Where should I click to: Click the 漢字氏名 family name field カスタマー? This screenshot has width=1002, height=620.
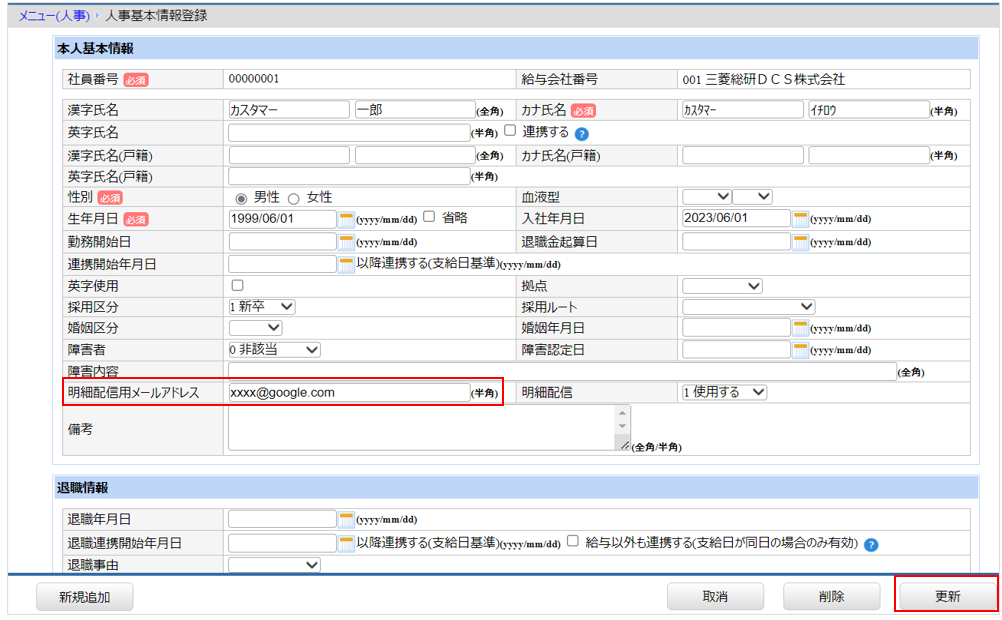pyautogui.click(x=289, y=110)
